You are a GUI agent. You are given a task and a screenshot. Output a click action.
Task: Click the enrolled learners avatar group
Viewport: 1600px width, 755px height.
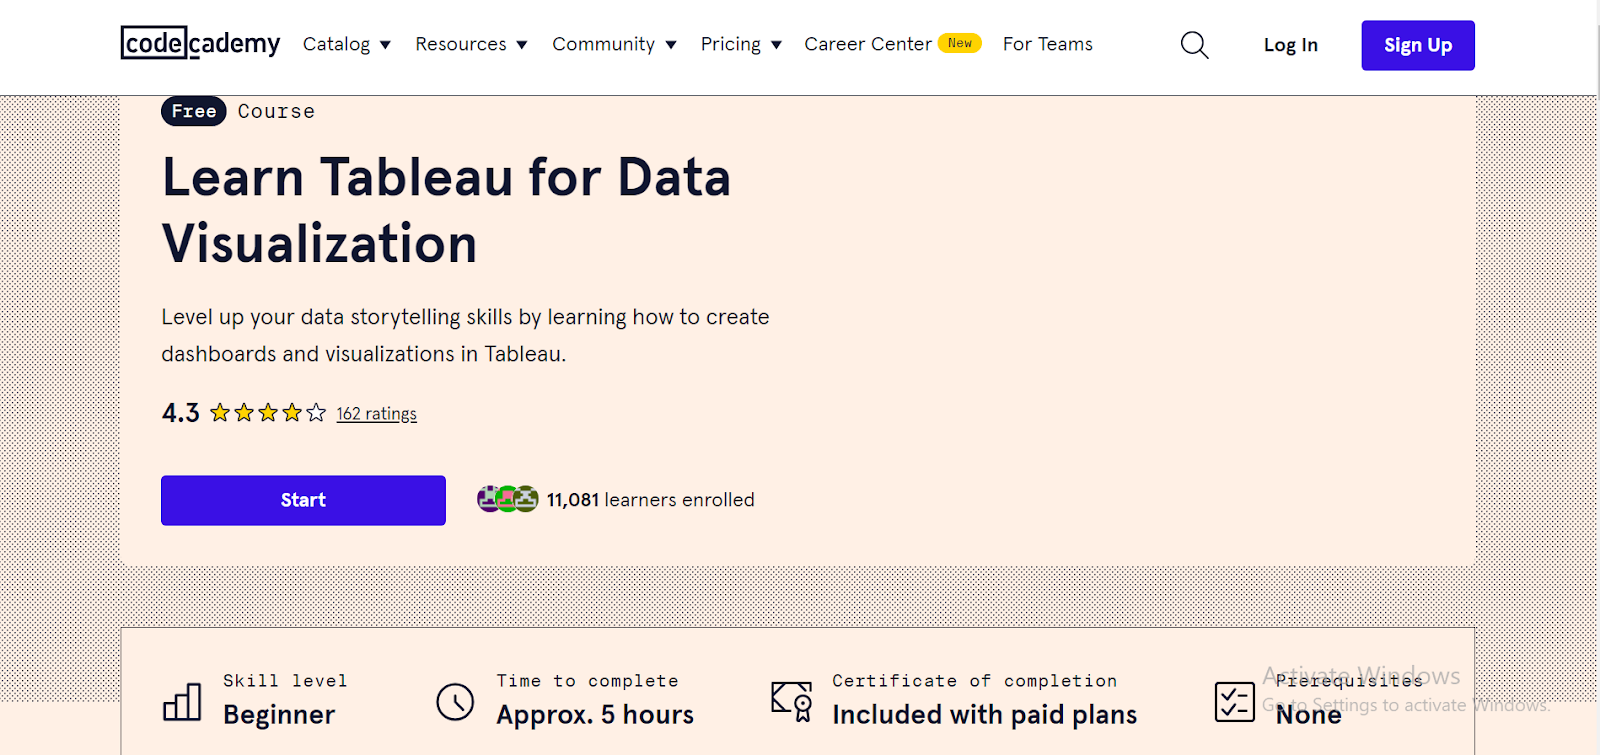point(506,499)
